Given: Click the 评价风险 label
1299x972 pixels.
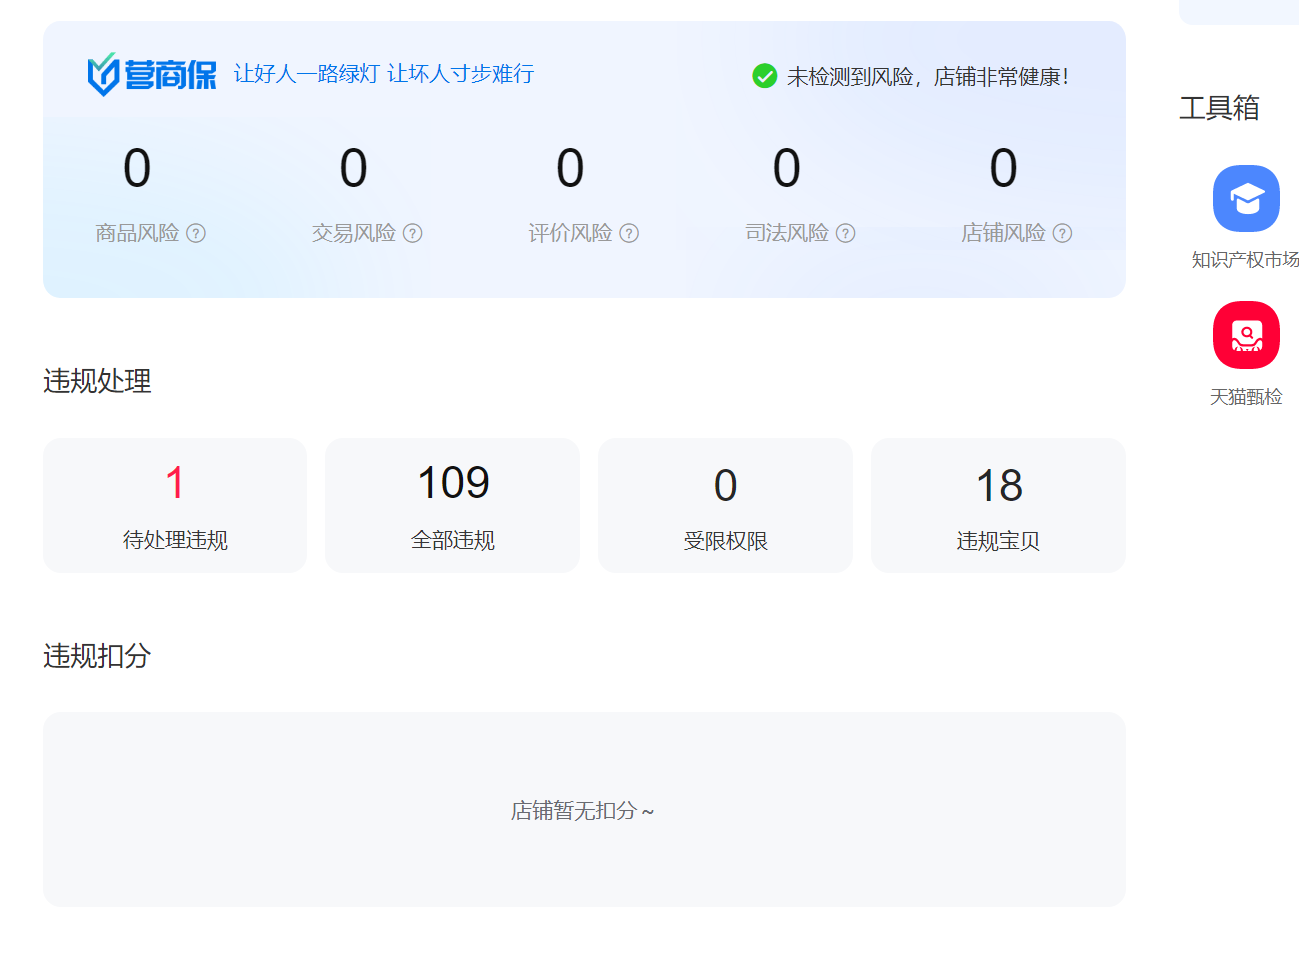Looking at the screenshot, I should tap(570, 233).
